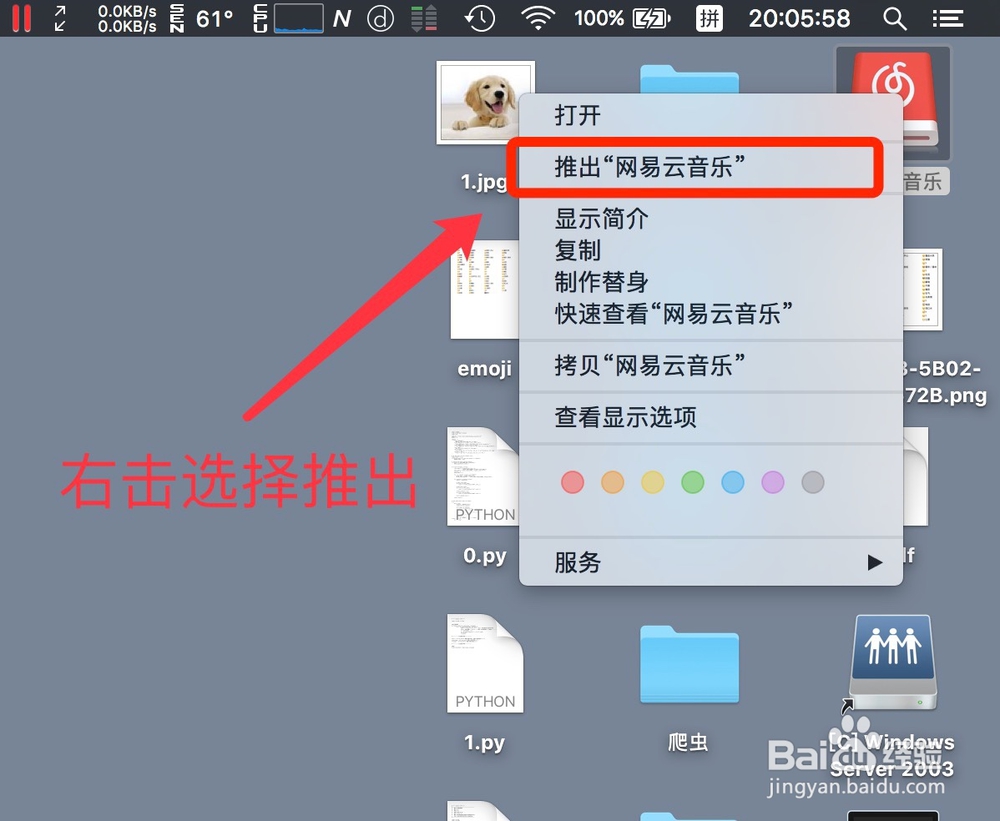Open Notification Center list icon
The height and width of the screenshot is (821, 1000).
(947, 18)
